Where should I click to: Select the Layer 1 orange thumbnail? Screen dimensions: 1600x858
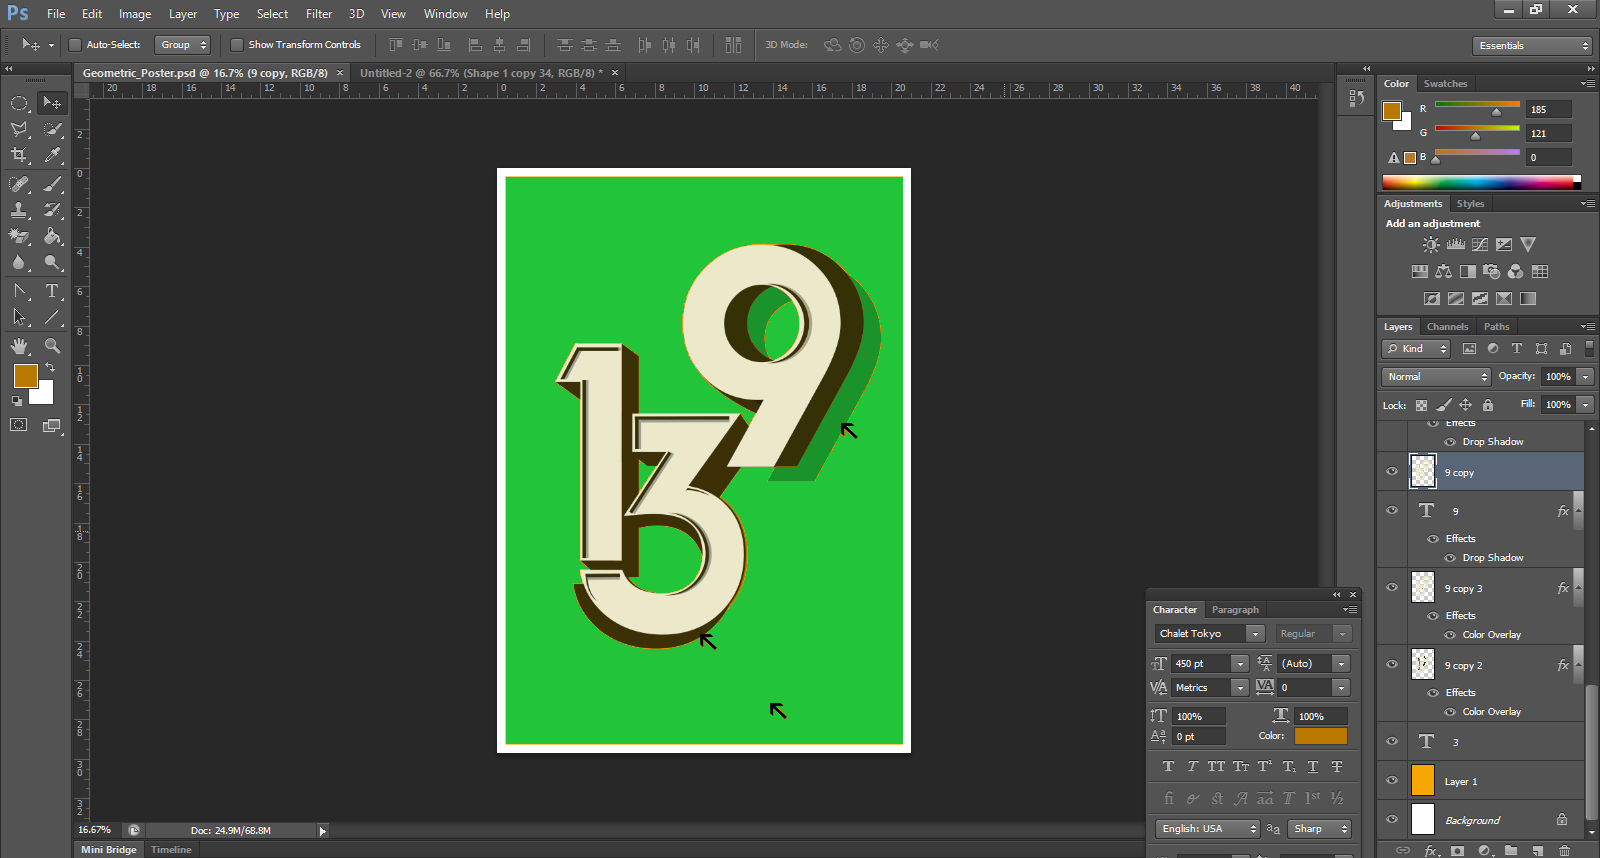[x=1422, y=781]
